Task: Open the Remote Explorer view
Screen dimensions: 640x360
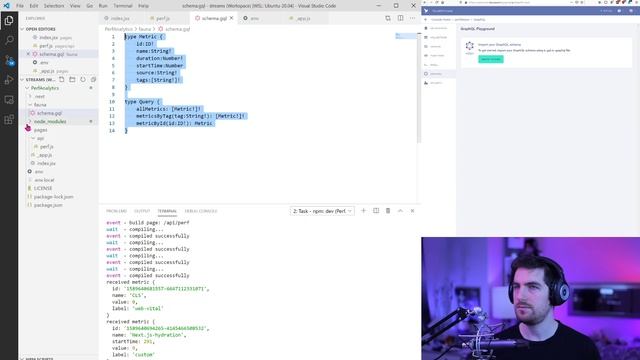Action: click(x=9, y=100)
